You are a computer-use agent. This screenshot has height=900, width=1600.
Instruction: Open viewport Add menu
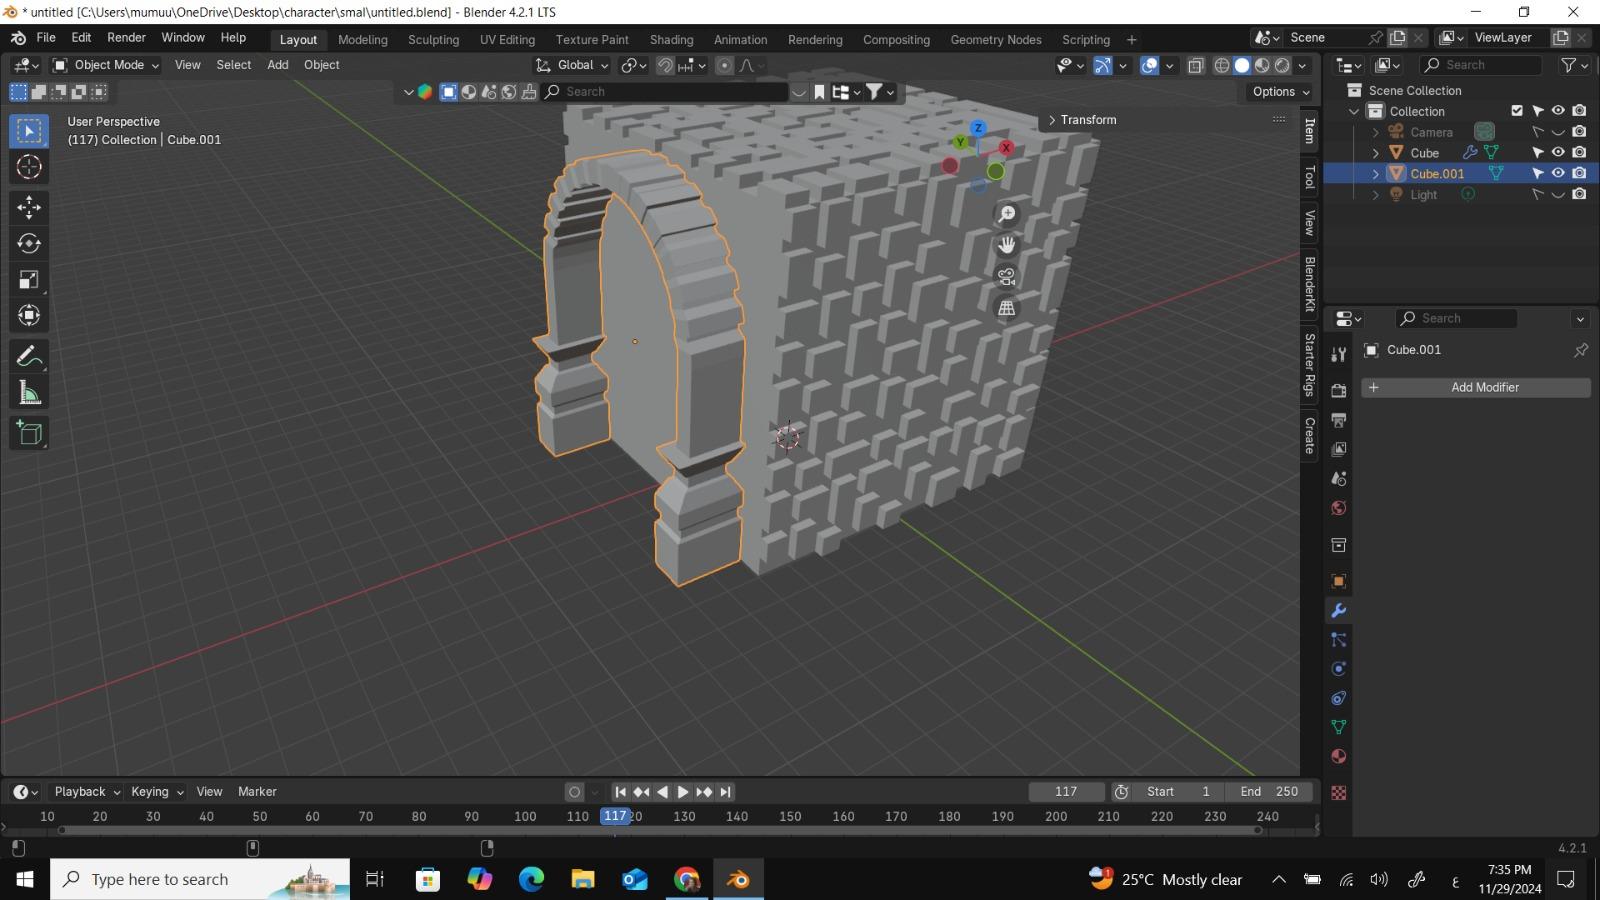(277, 65)
